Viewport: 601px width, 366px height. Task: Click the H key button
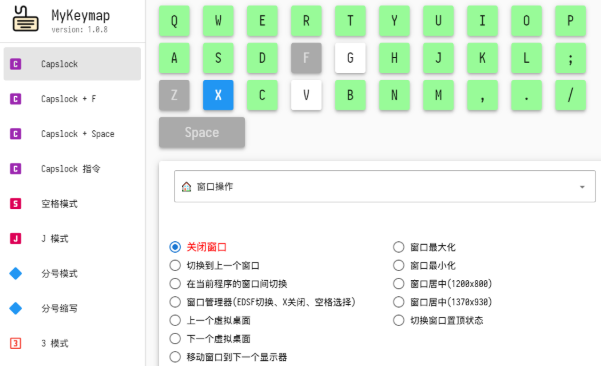(x=394, y=58)
